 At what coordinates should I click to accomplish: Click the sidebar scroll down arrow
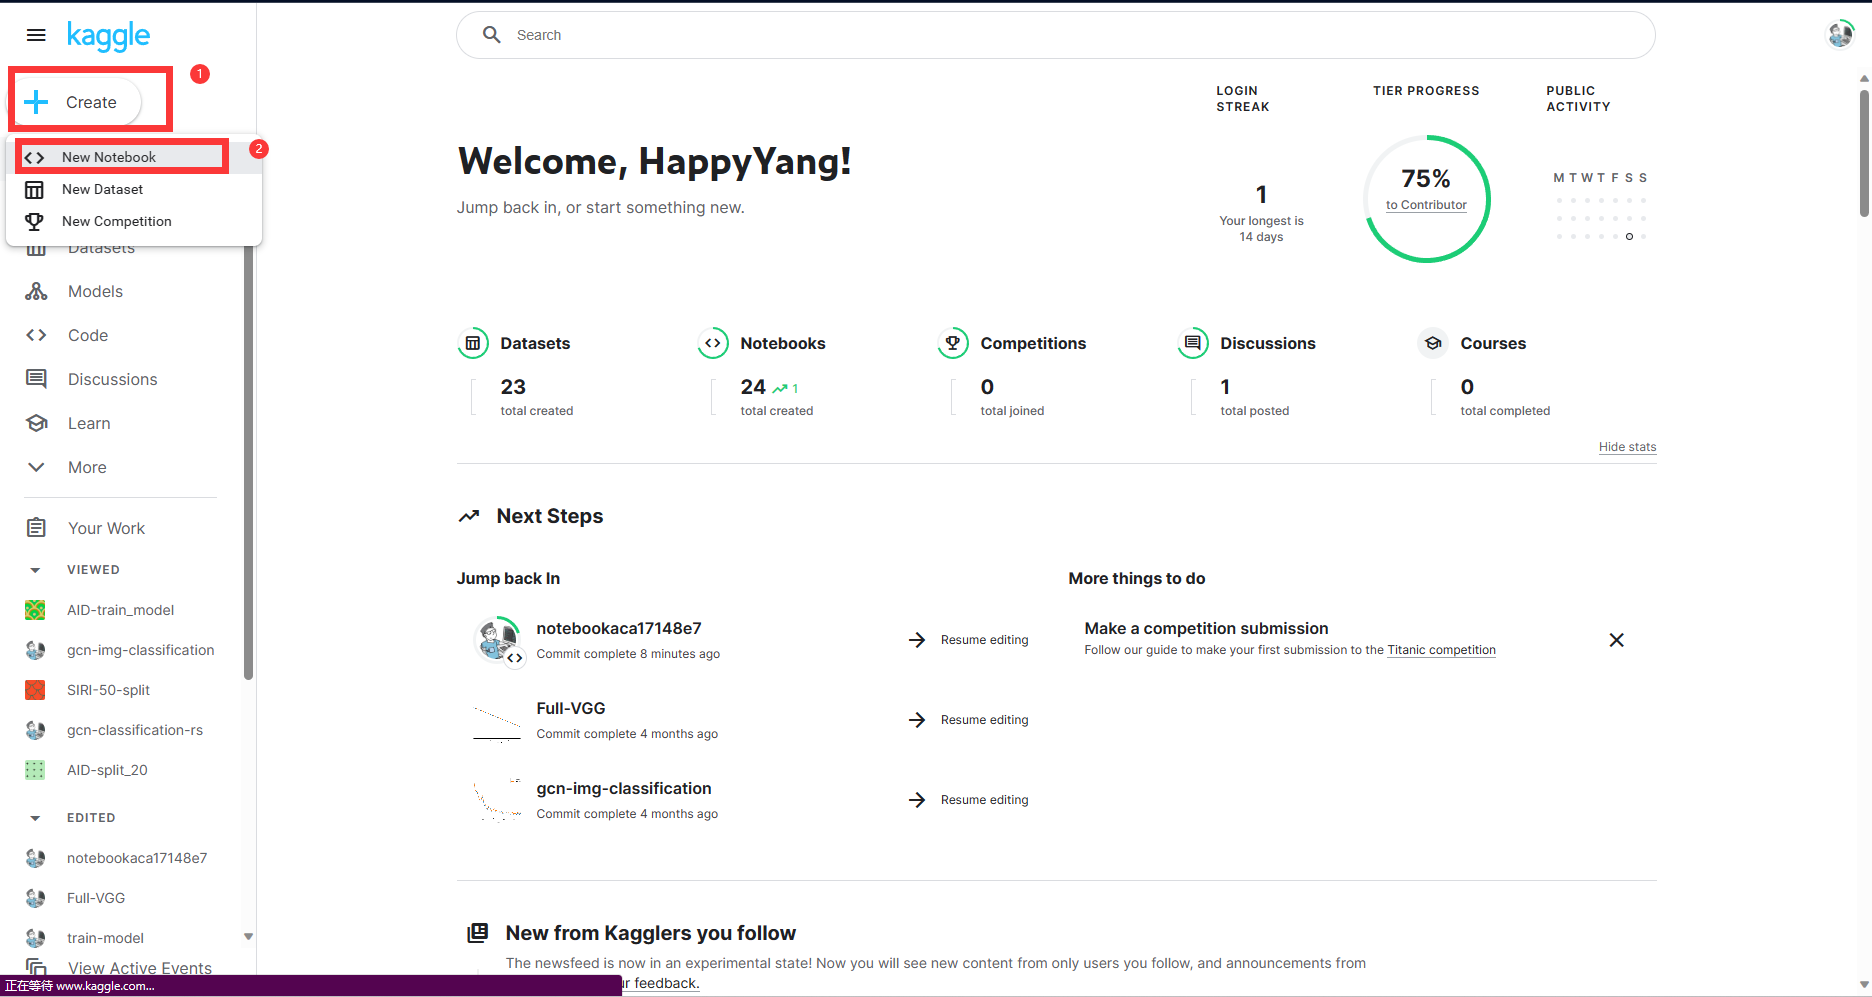pos(249,937)
